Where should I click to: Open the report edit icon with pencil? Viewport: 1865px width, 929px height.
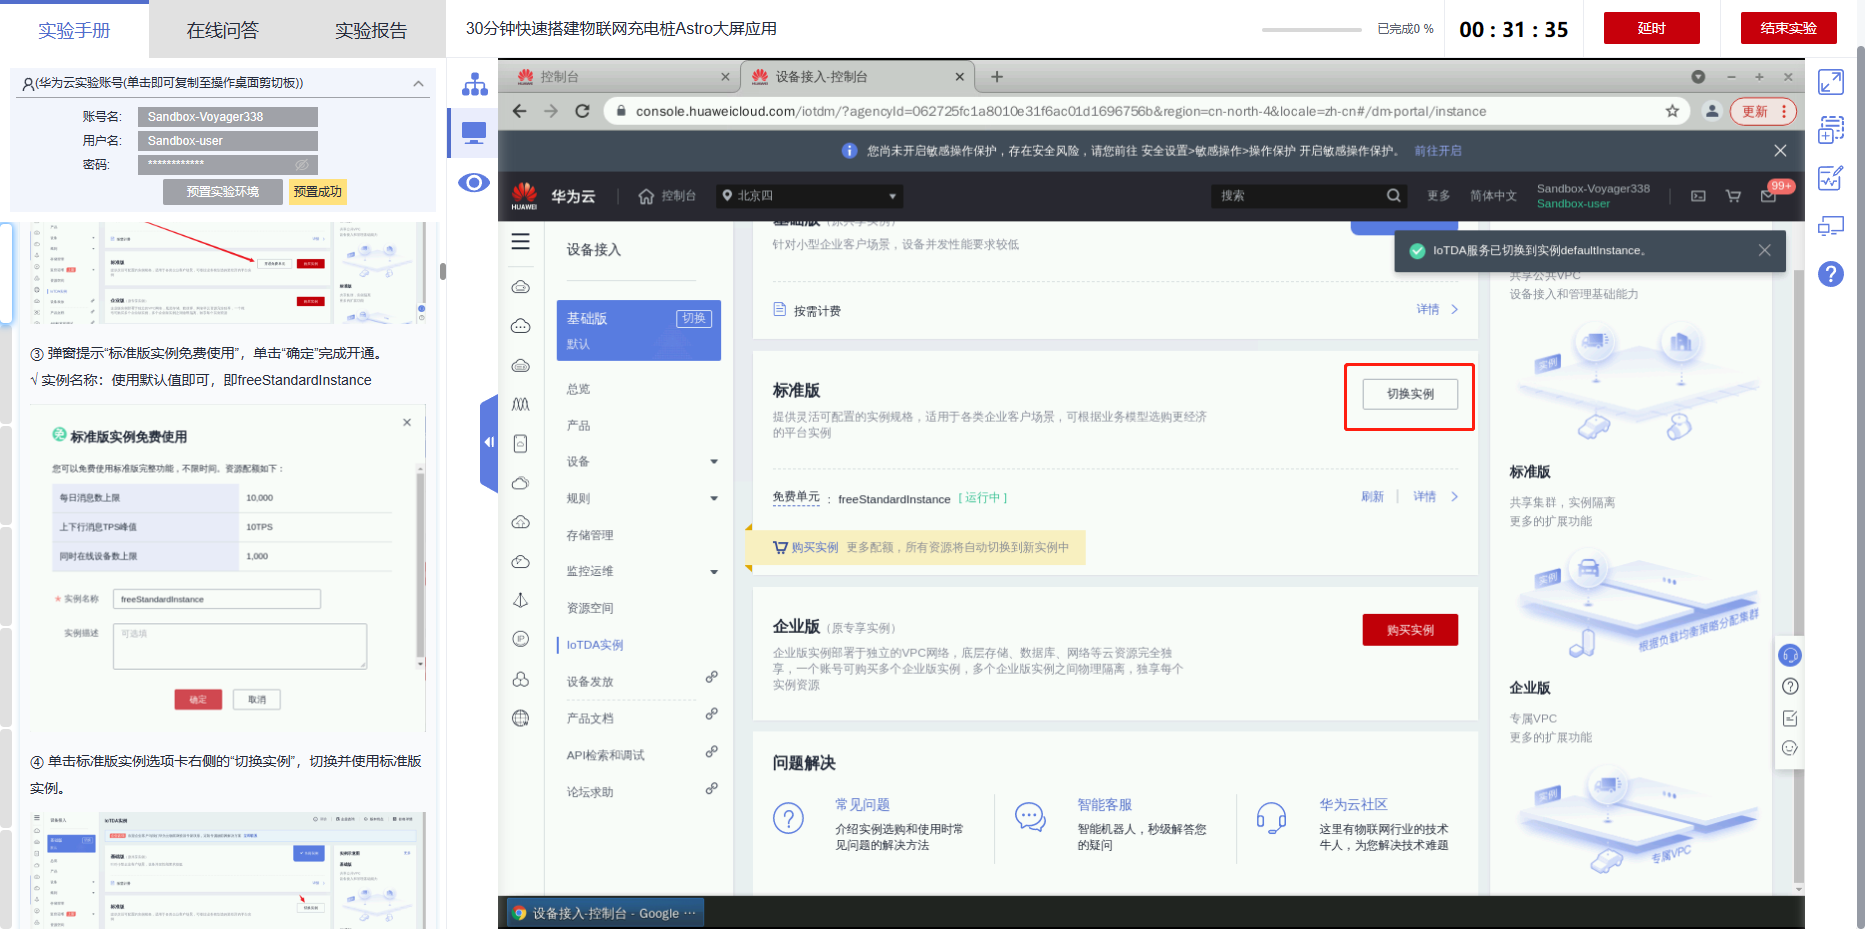[x=1831, y=178]
